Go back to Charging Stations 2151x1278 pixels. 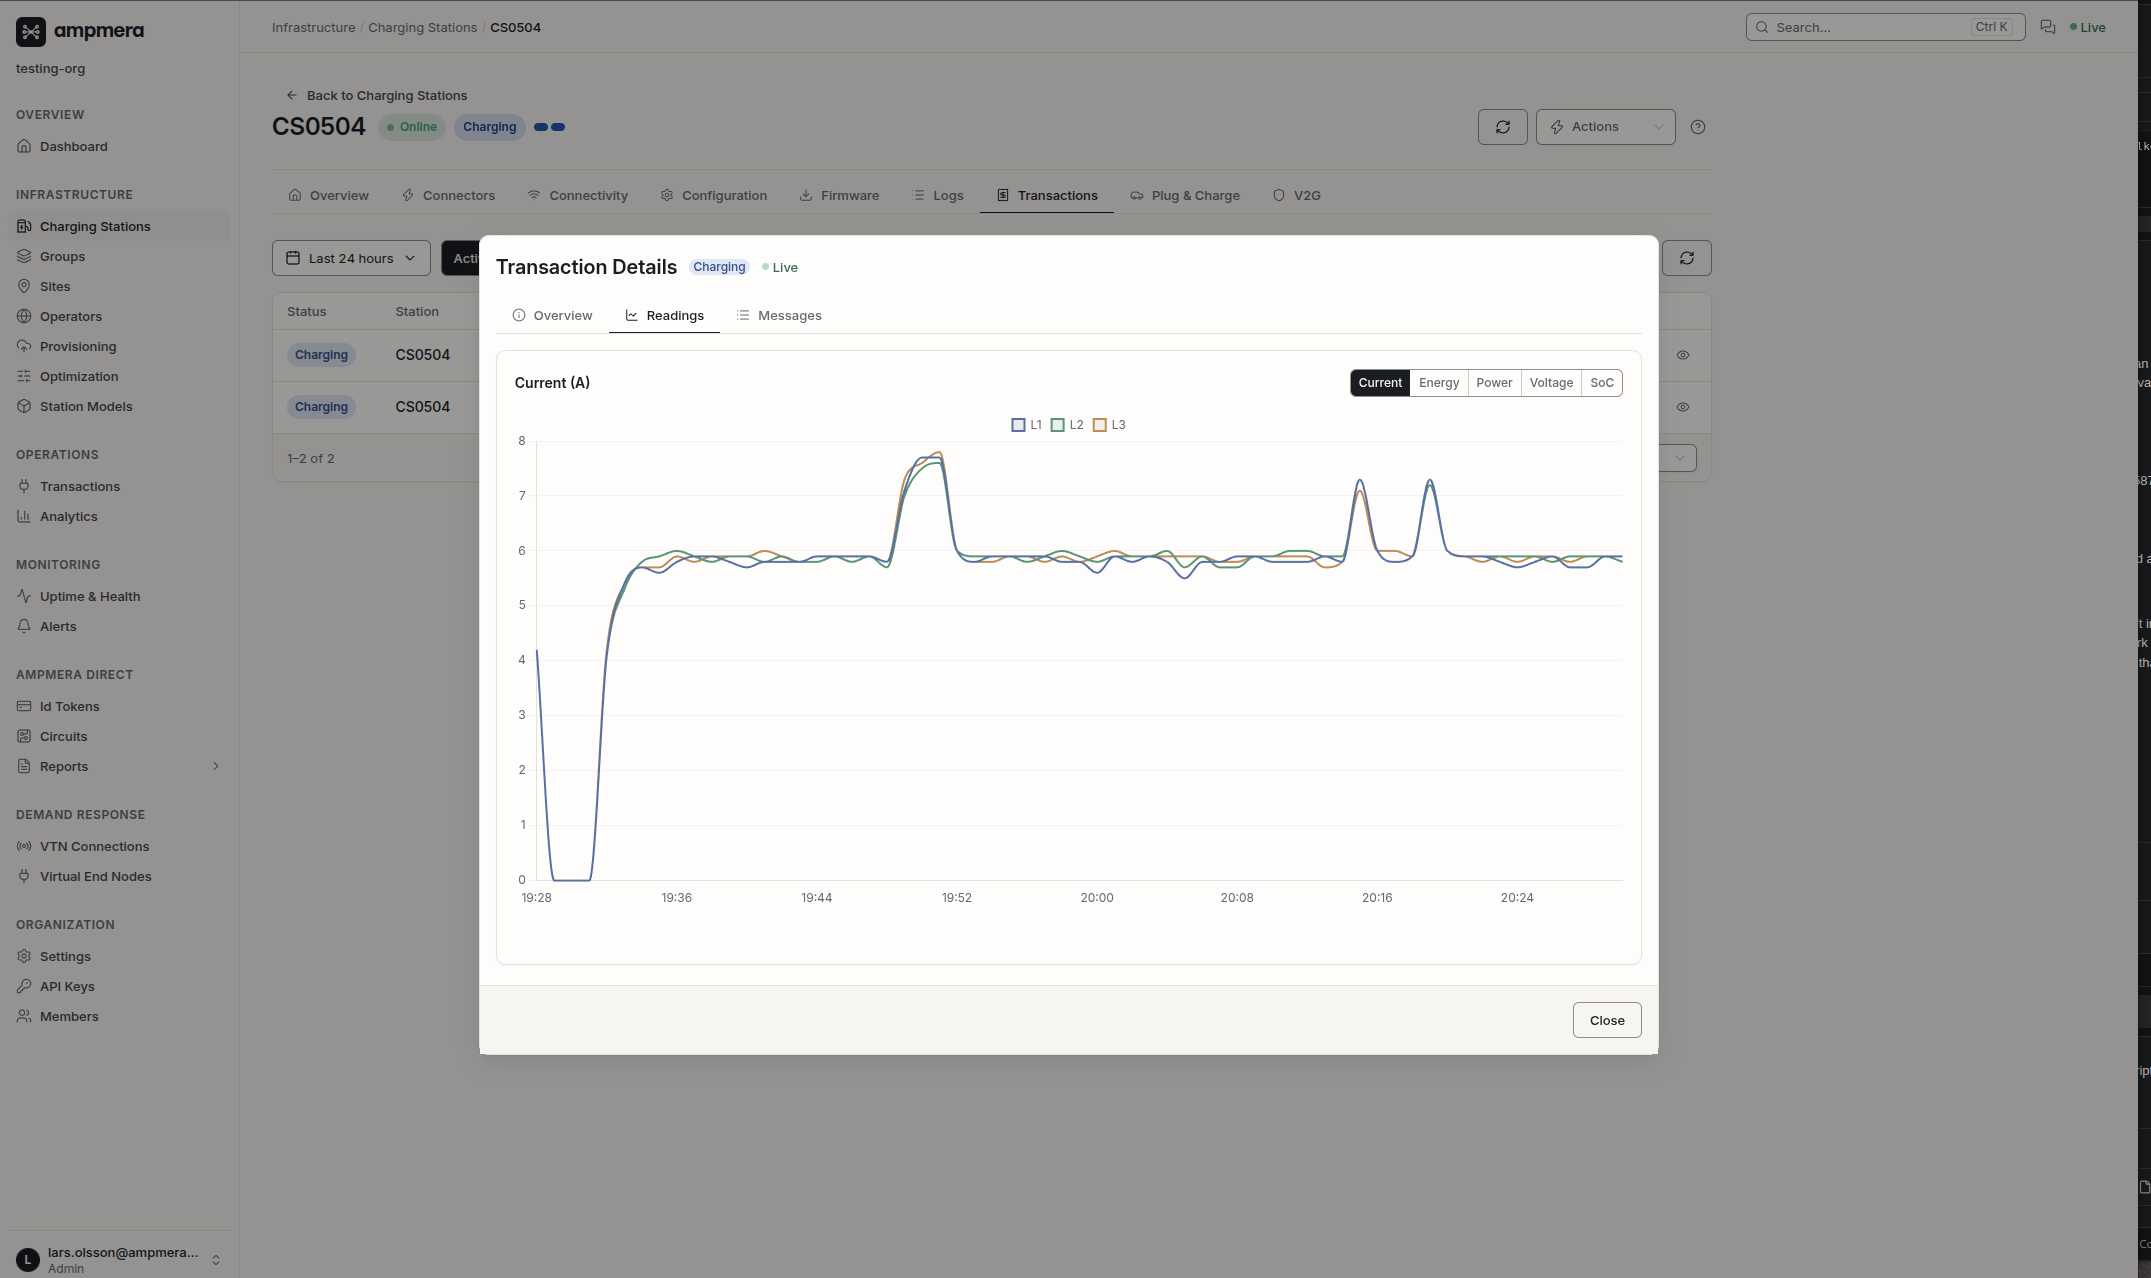tap(376, 95)
